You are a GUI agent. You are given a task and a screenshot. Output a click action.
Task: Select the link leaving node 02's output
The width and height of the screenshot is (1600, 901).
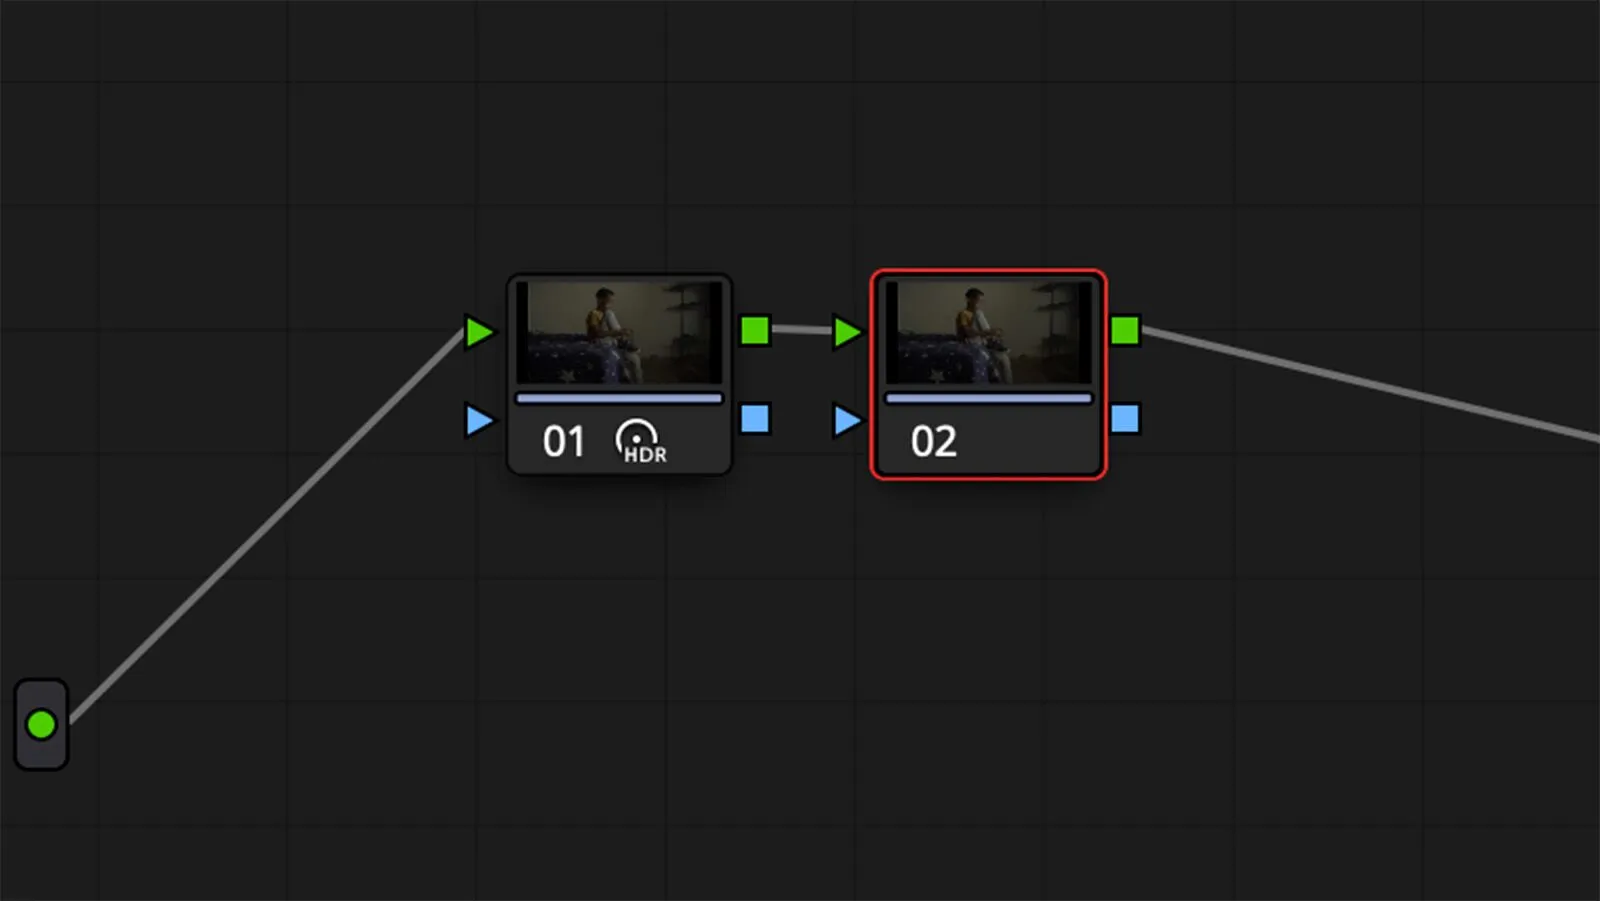click(x=1370, y=384)
